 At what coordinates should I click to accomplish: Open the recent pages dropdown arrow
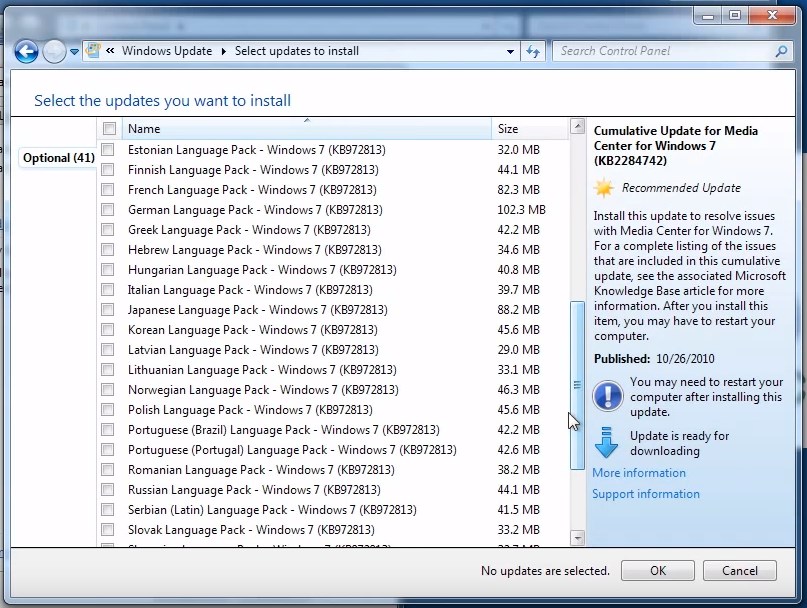point(74,52)
